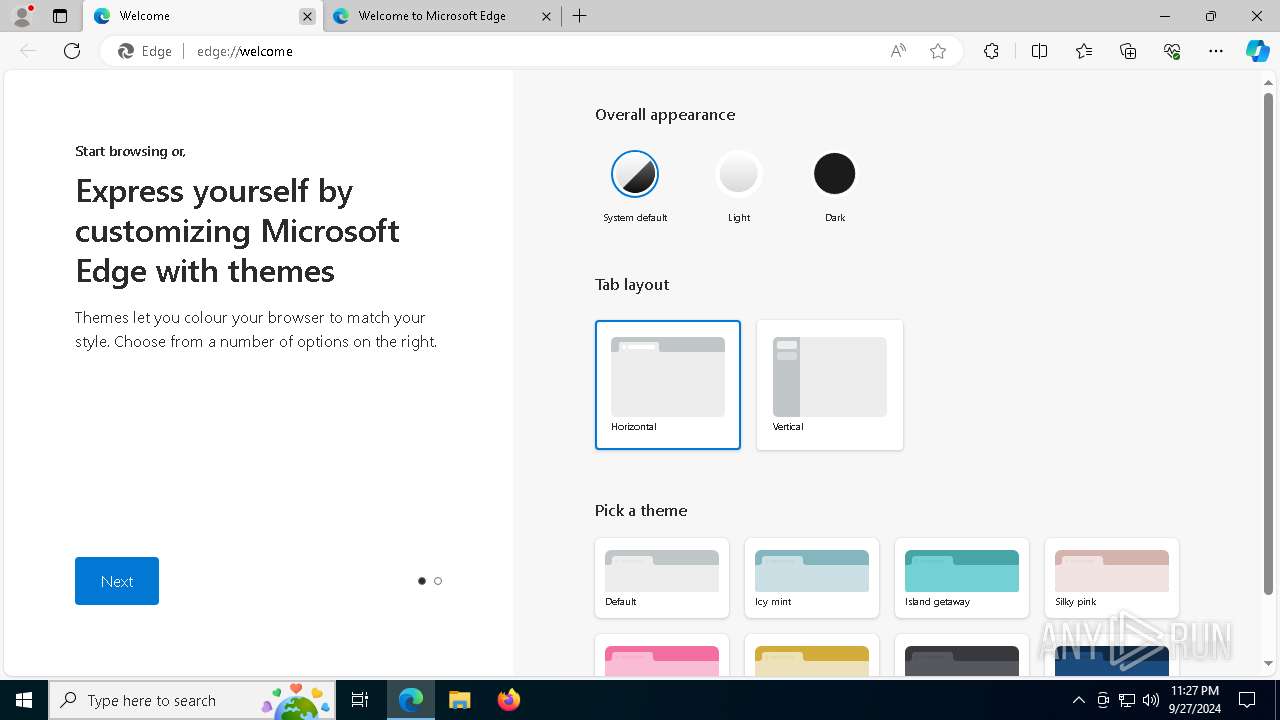Open Collections icon
1280x720 pixels.
pos(1128,51)
